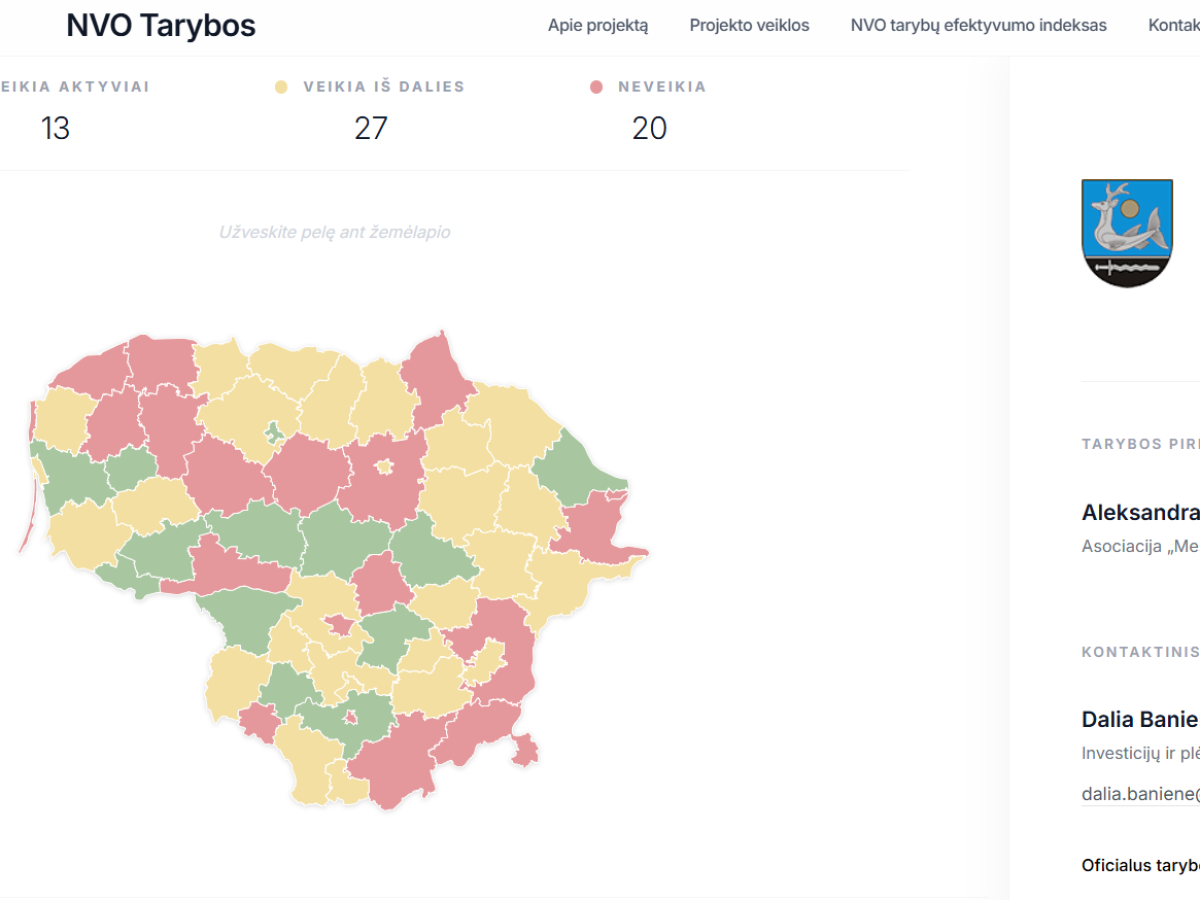Screen dimensions: 1200x900
Task: Open the NVO Tarybos home logo
Action: (161, 26)
